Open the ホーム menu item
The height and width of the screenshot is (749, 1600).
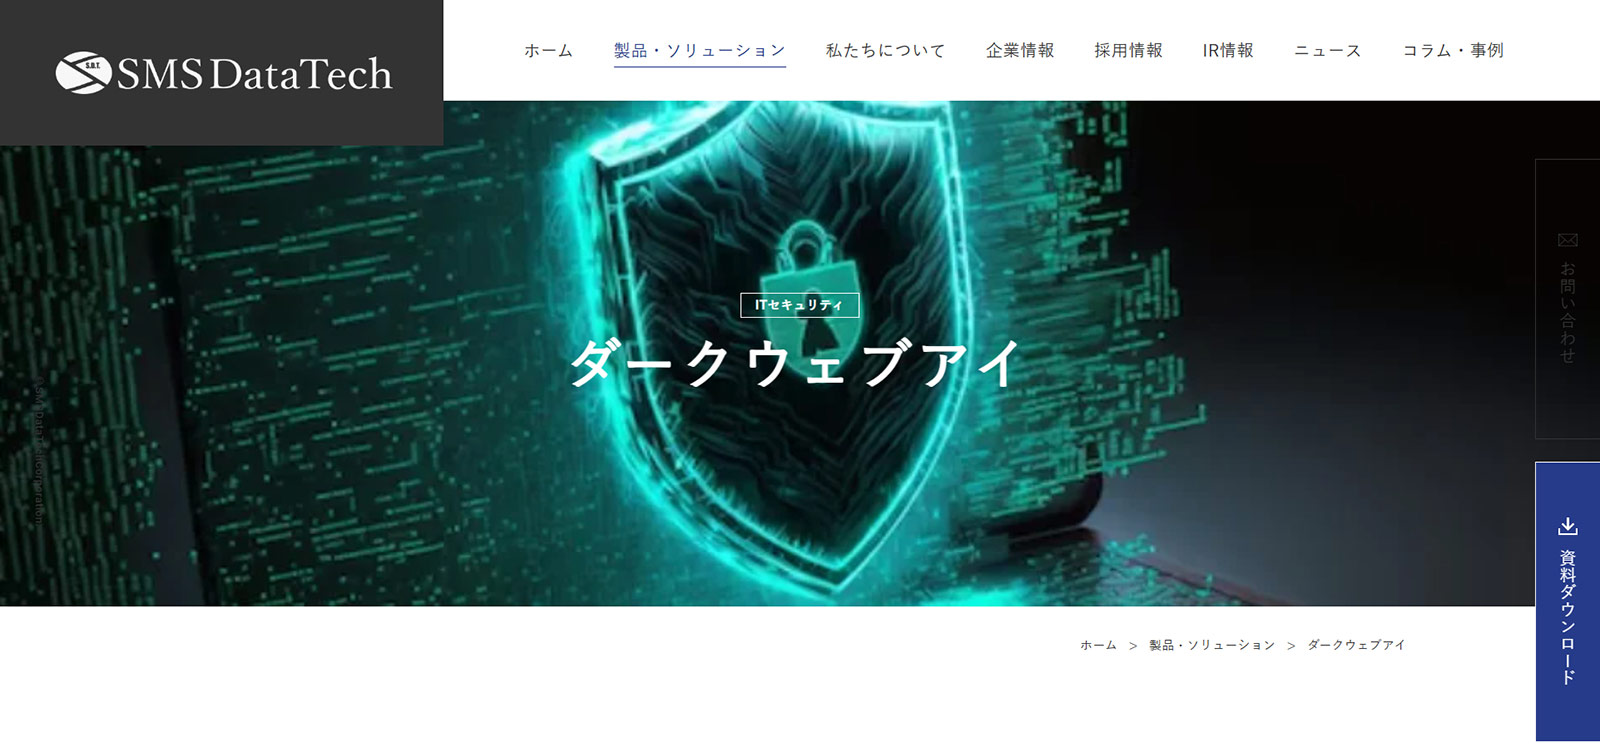548,50
